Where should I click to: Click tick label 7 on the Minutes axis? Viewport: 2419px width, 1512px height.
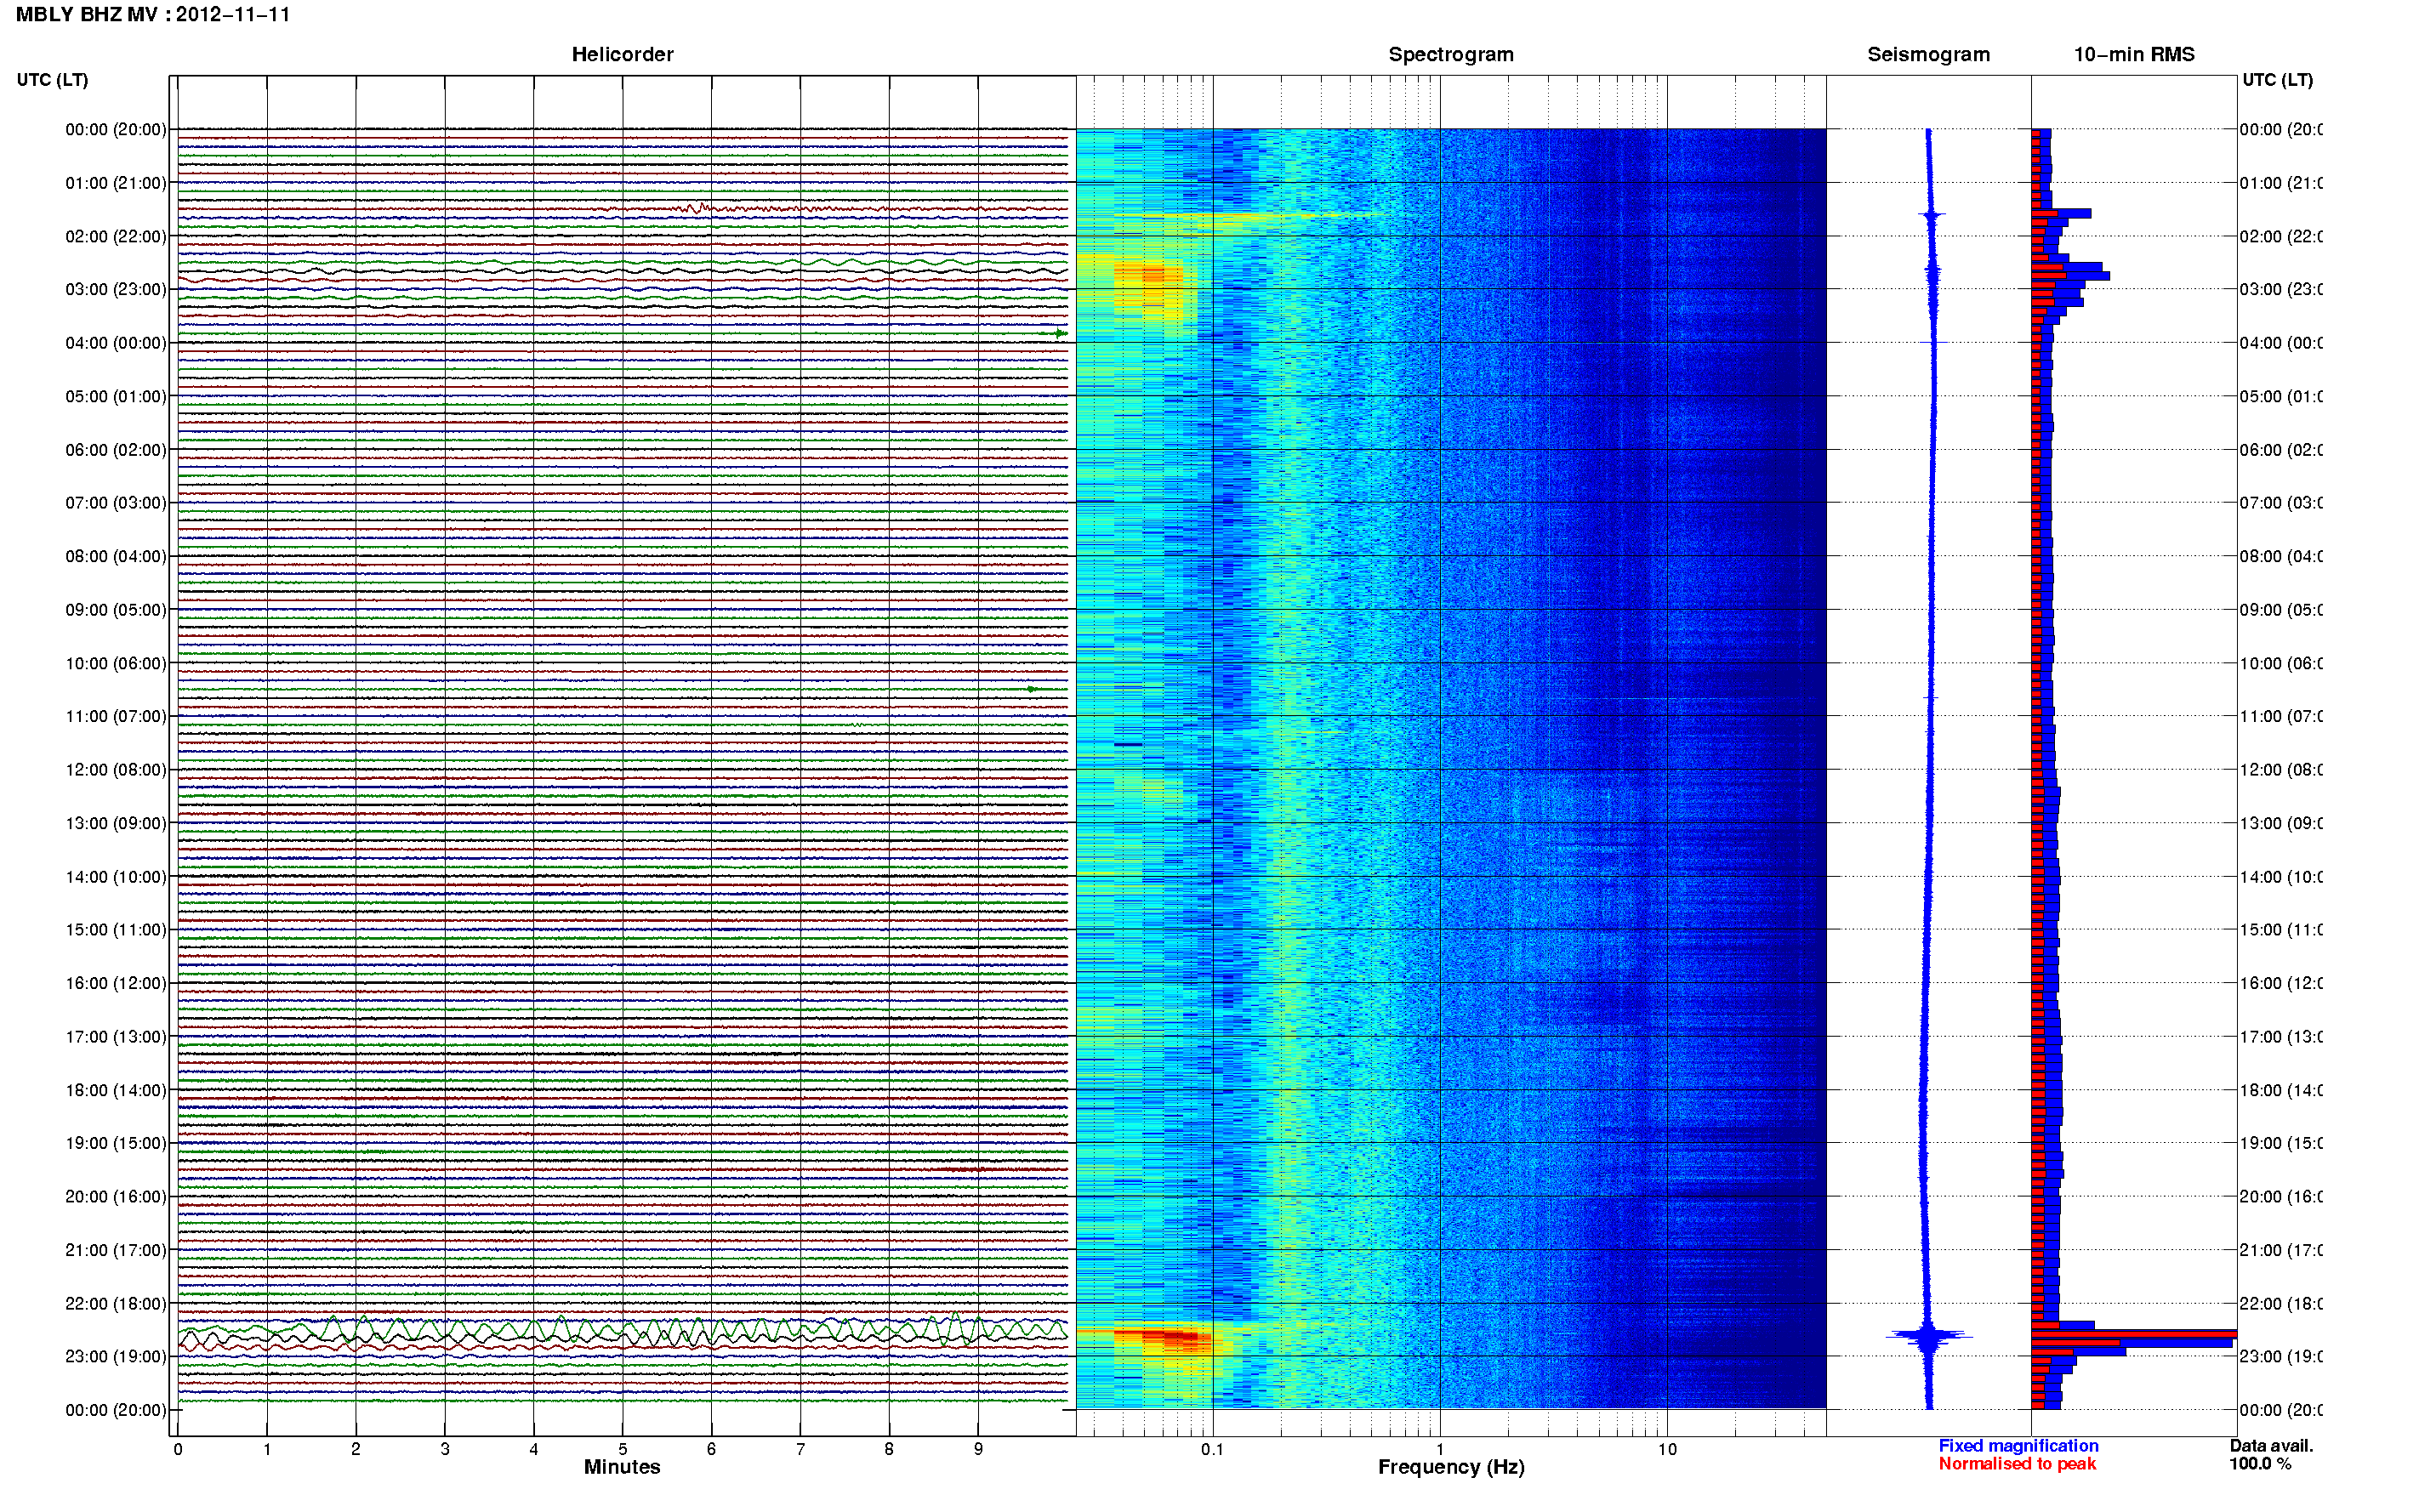click(x=800, y=1449)
